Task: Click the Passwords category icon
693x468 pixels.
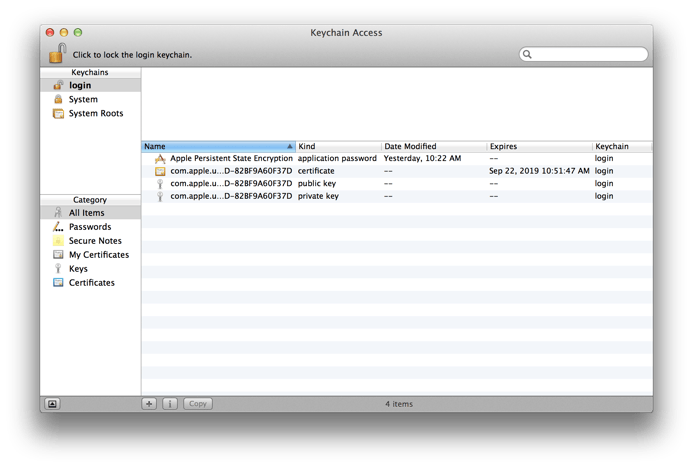Action: (58, 227)
